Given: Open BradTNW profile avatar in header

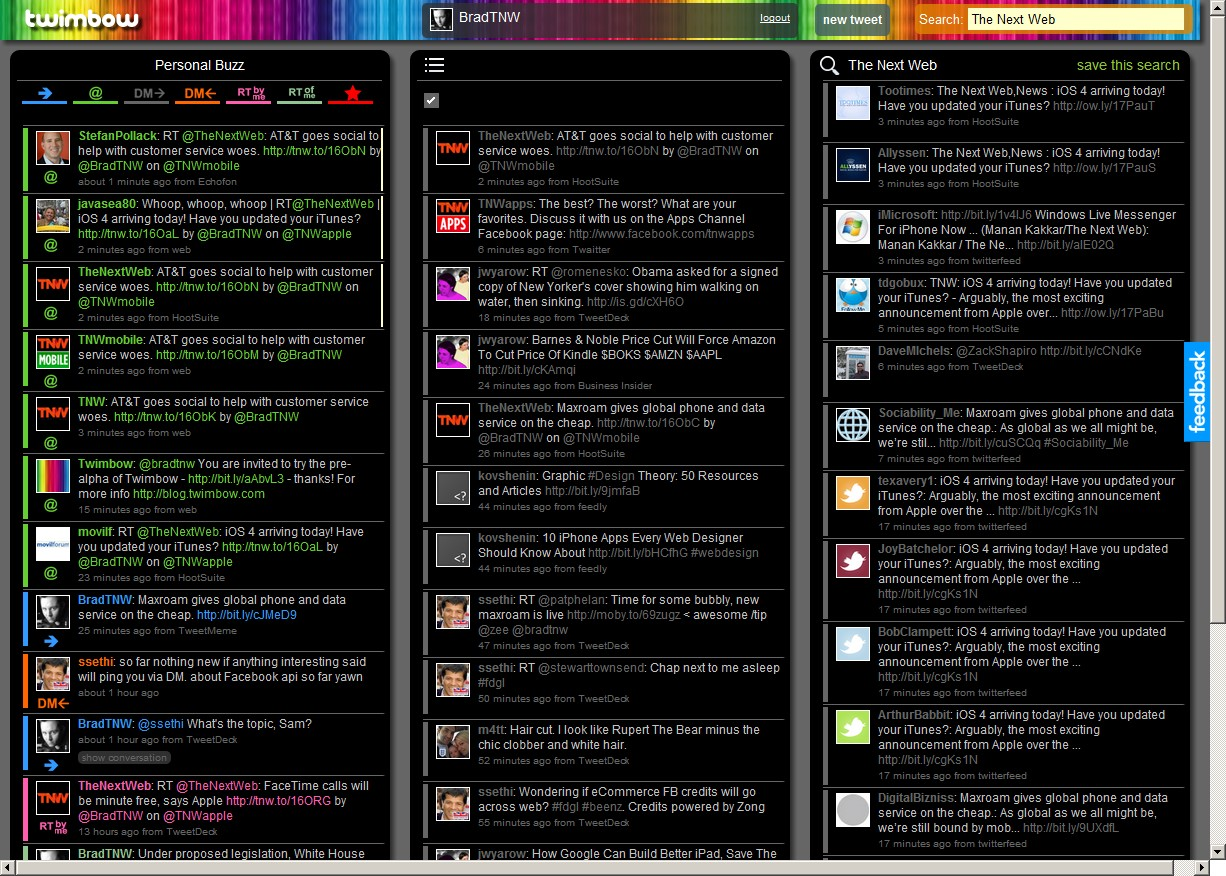Looking at the screenshot, I should (x=440, y=19).
